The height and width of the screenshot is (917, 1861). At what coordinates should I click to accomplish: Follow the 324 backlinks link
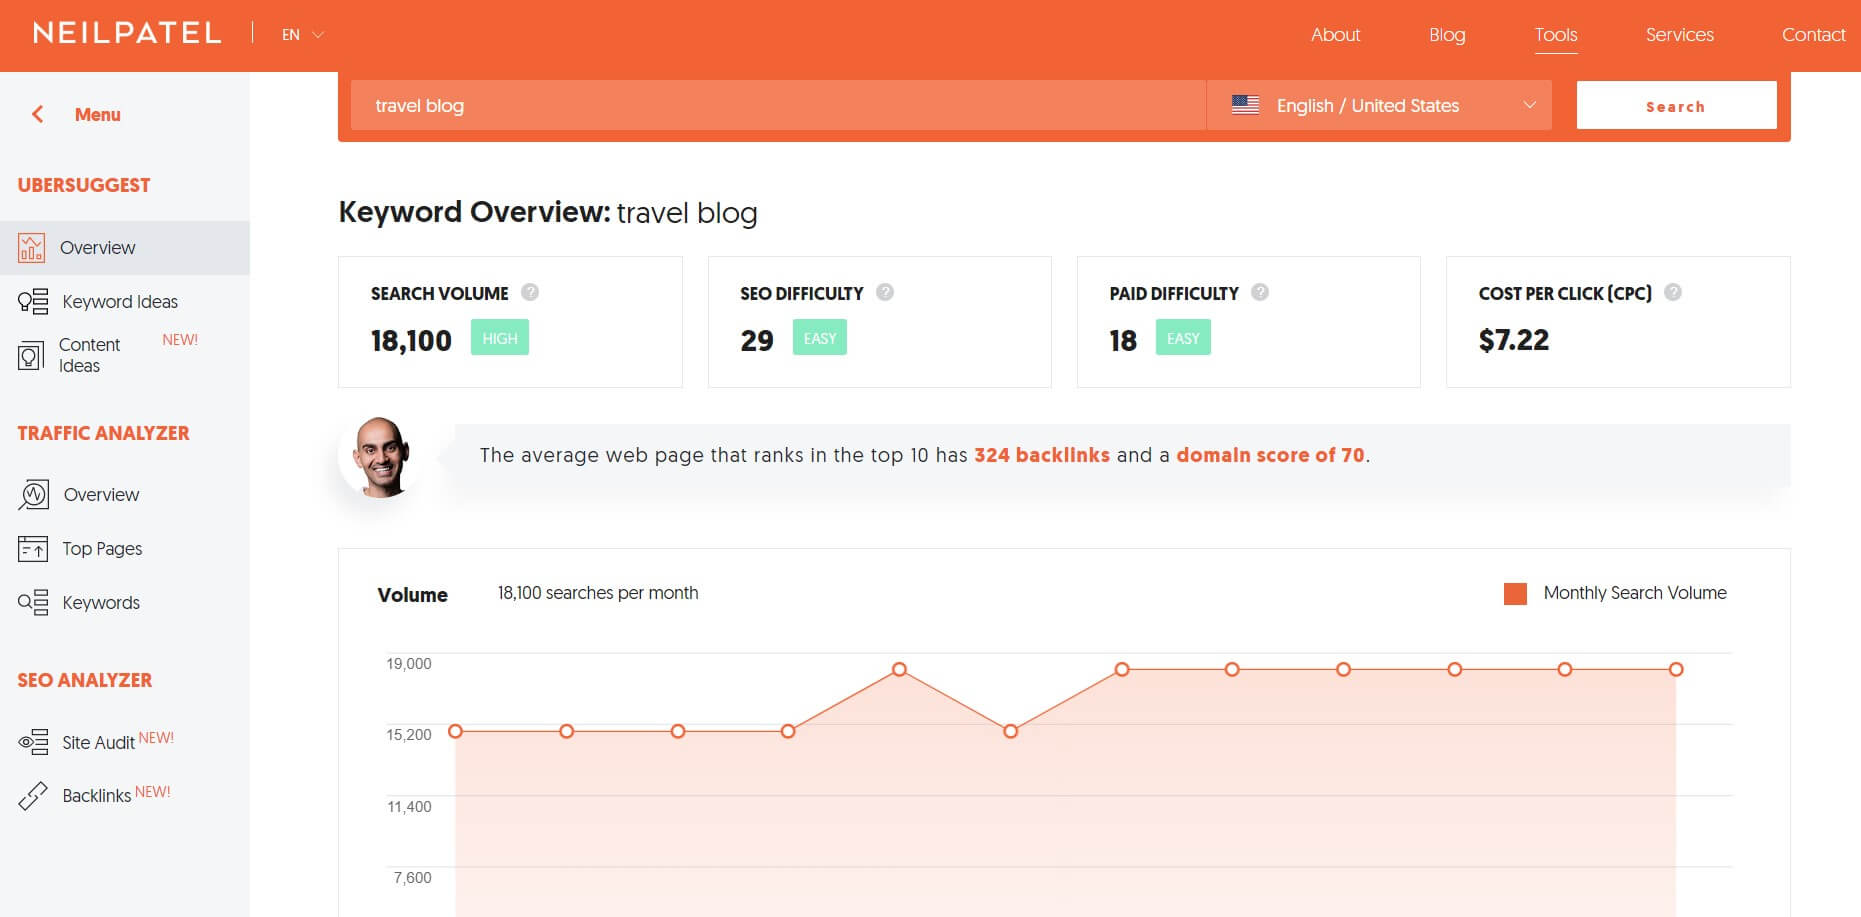1041,455
